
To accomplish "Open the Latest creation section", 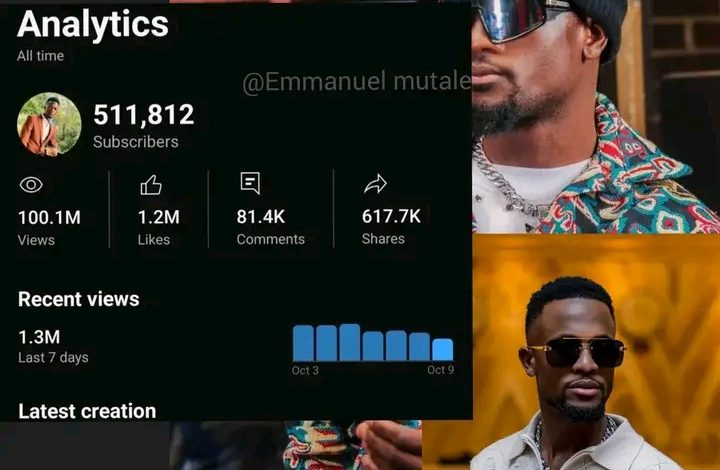I will click(87, 411).
